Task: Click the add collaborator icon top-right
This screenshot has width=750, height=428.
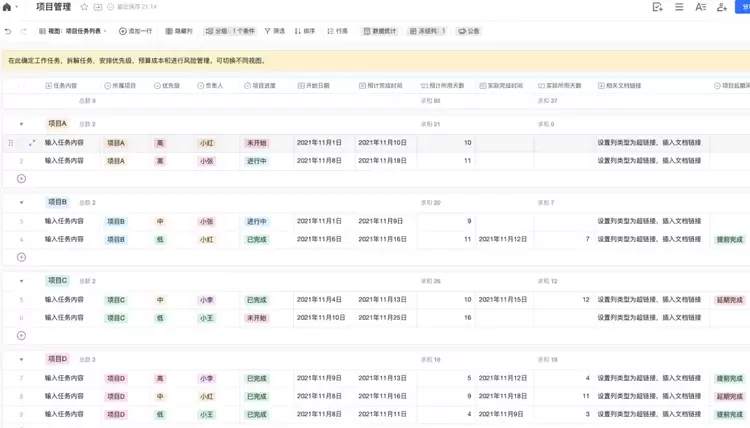Action: tap(721, 7)
